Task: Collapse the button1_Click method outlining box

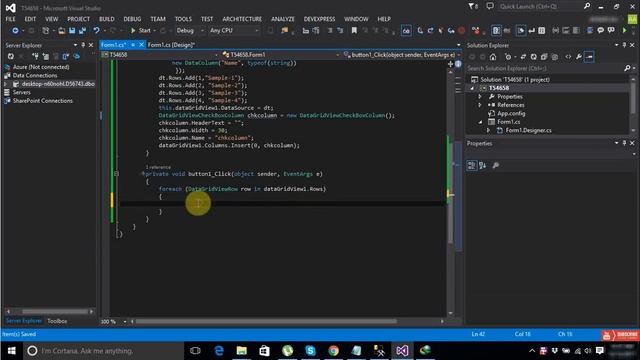Action: (116, 174)
